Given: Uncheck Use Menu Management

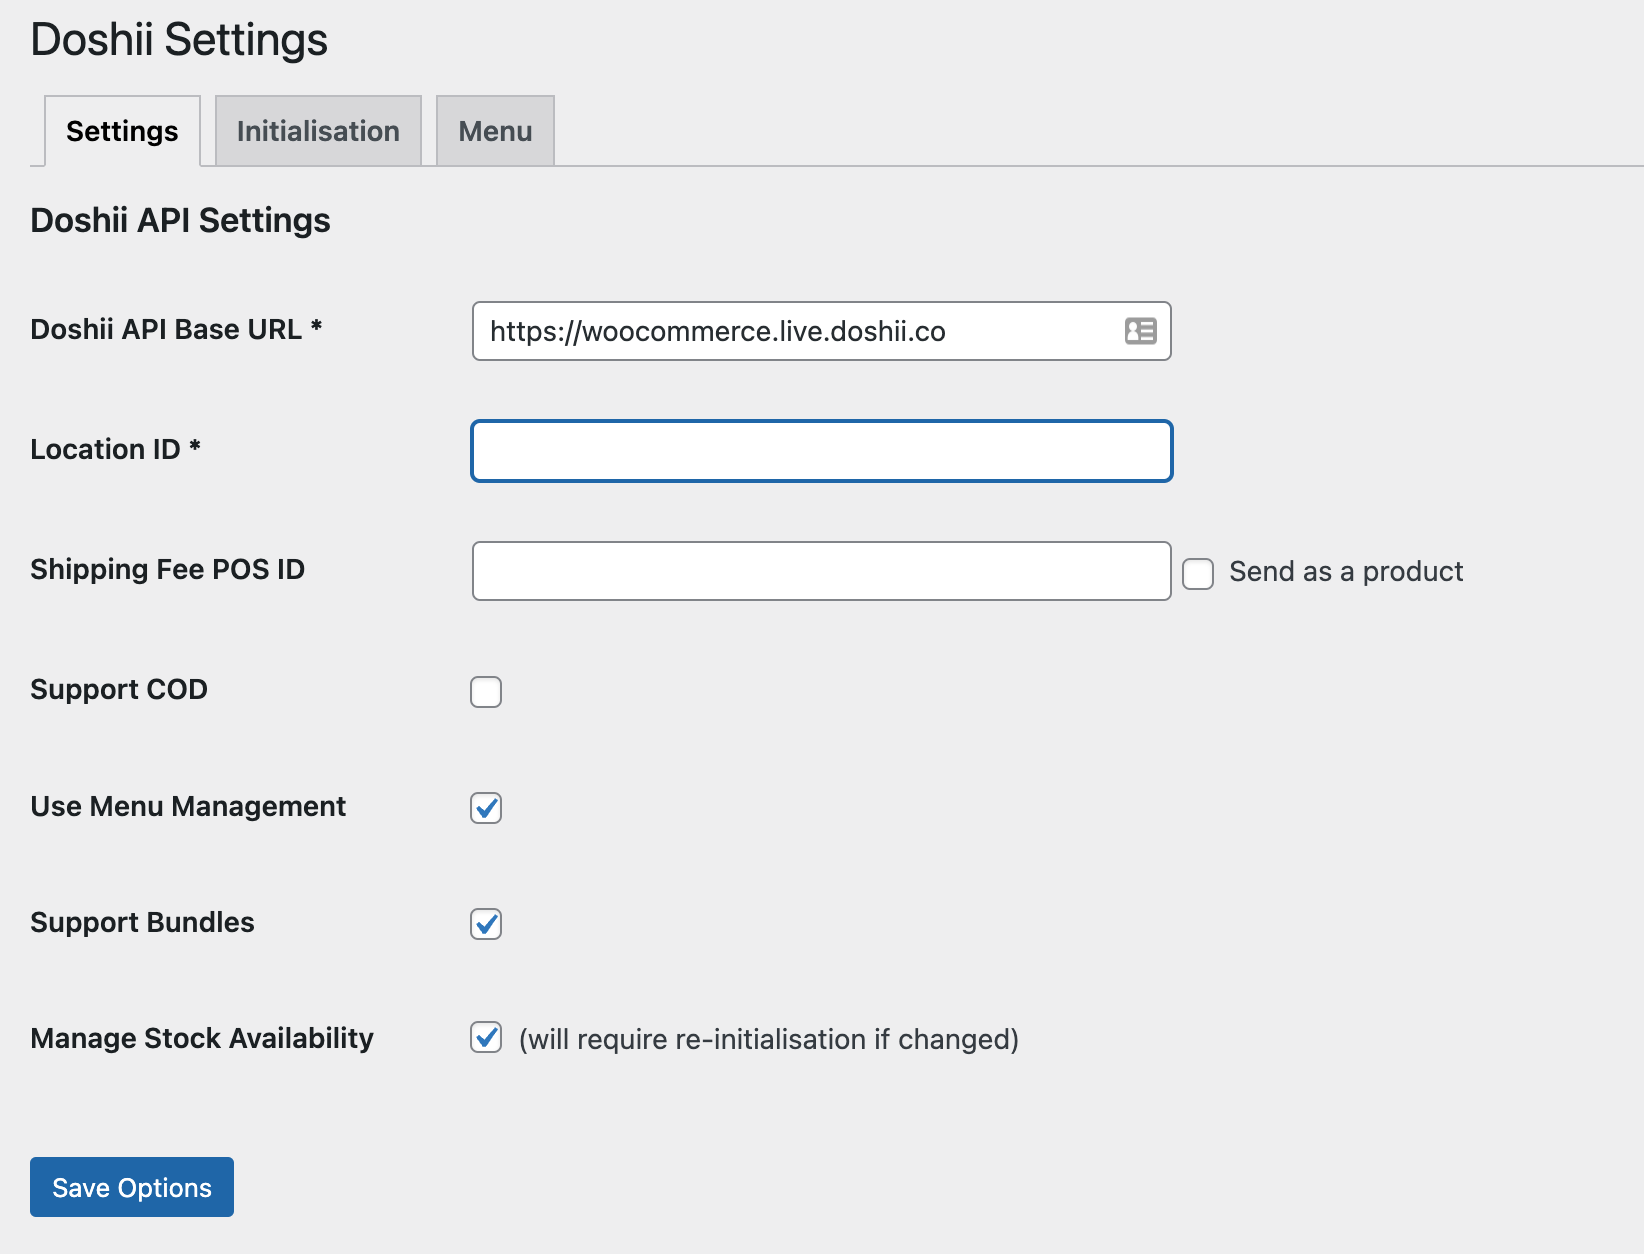Looking at the screenshot, I should pyautogui.click(x=486, y=808).
